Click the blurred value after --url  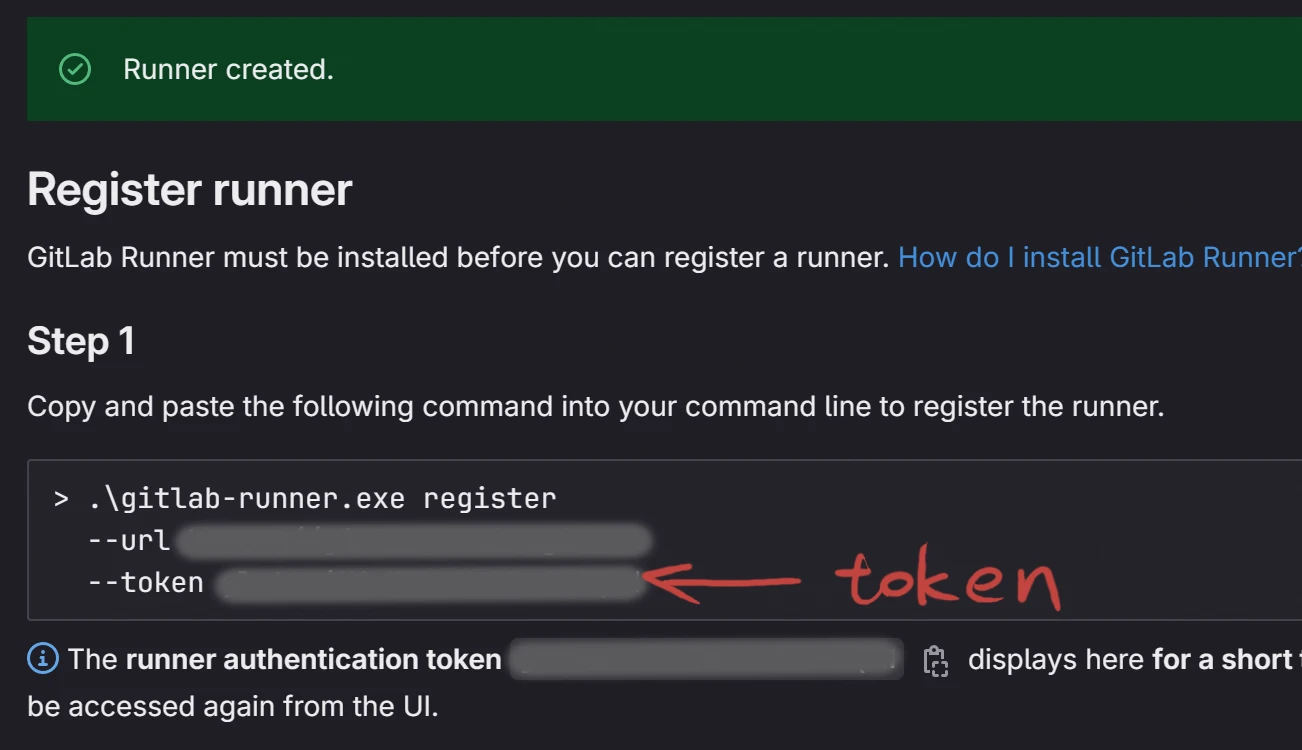[x=414, y=541]
